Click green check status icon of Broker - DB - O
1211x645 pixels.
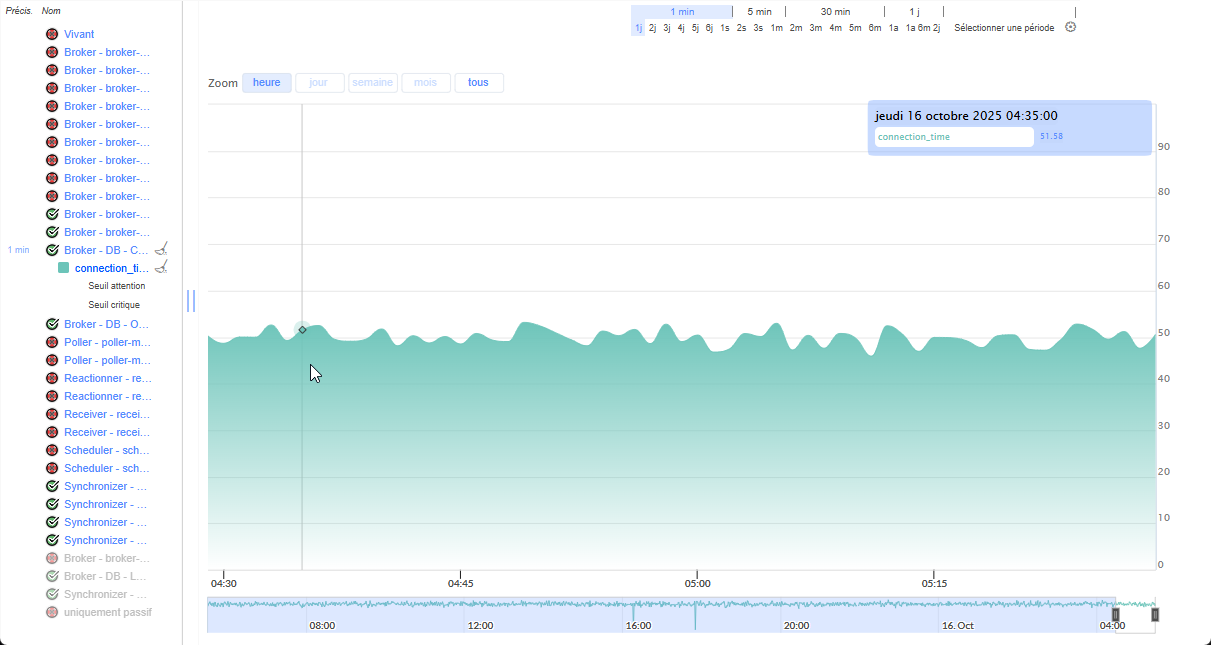click(x=52, y=324)
